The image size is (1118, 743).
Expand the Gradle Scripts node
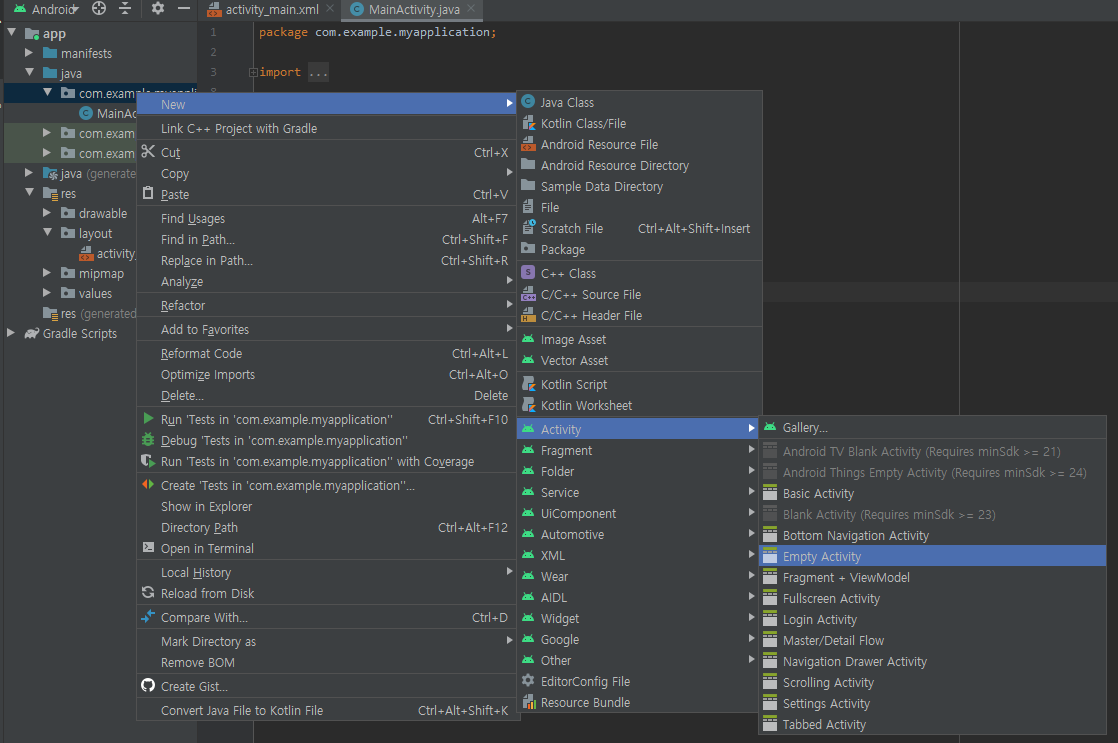pyautogui.click(x=11, y=332)
